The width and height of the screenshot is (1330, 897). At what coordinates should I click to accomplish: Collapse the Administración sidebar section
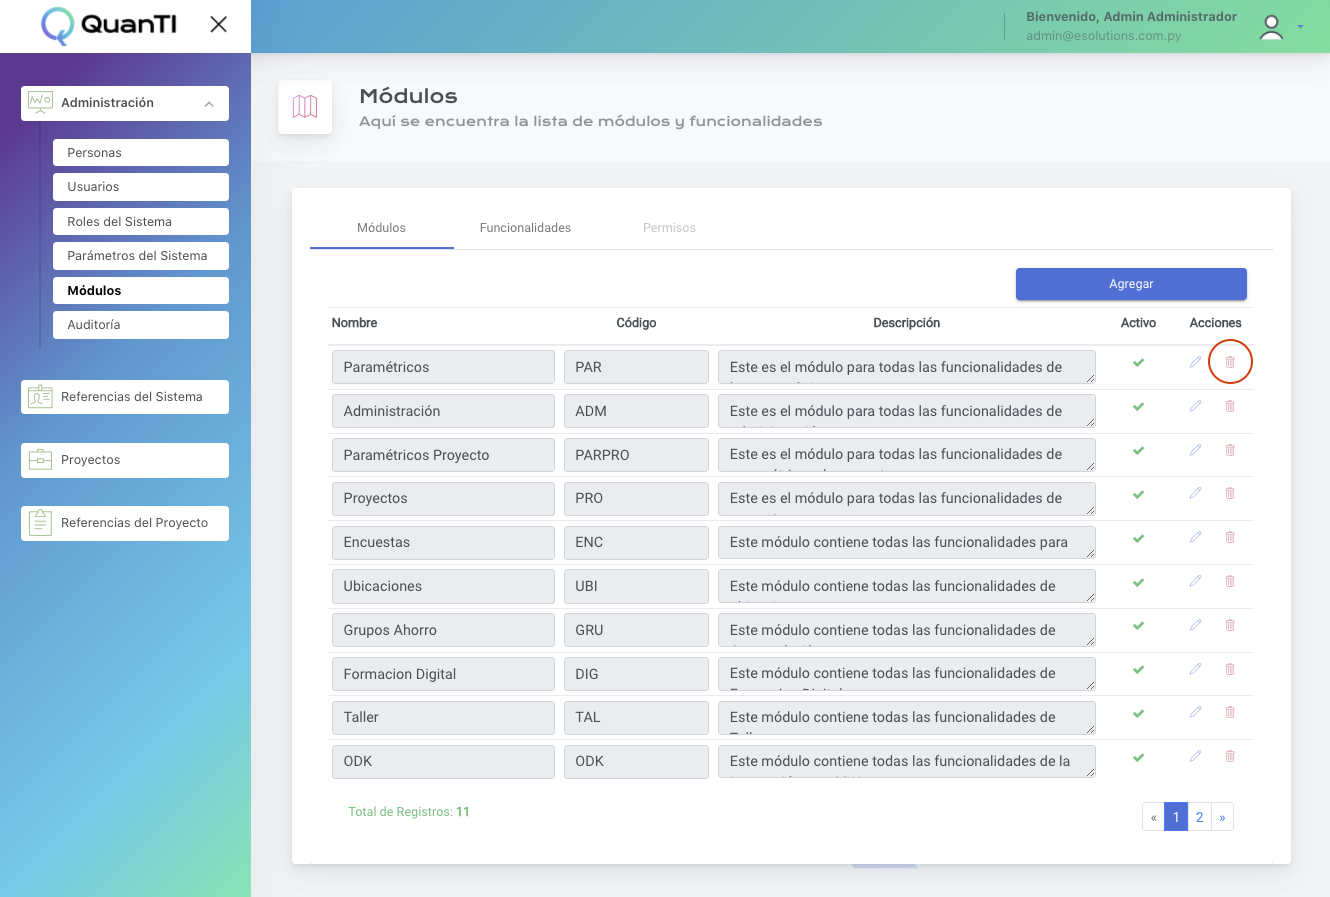coord(125,103)
